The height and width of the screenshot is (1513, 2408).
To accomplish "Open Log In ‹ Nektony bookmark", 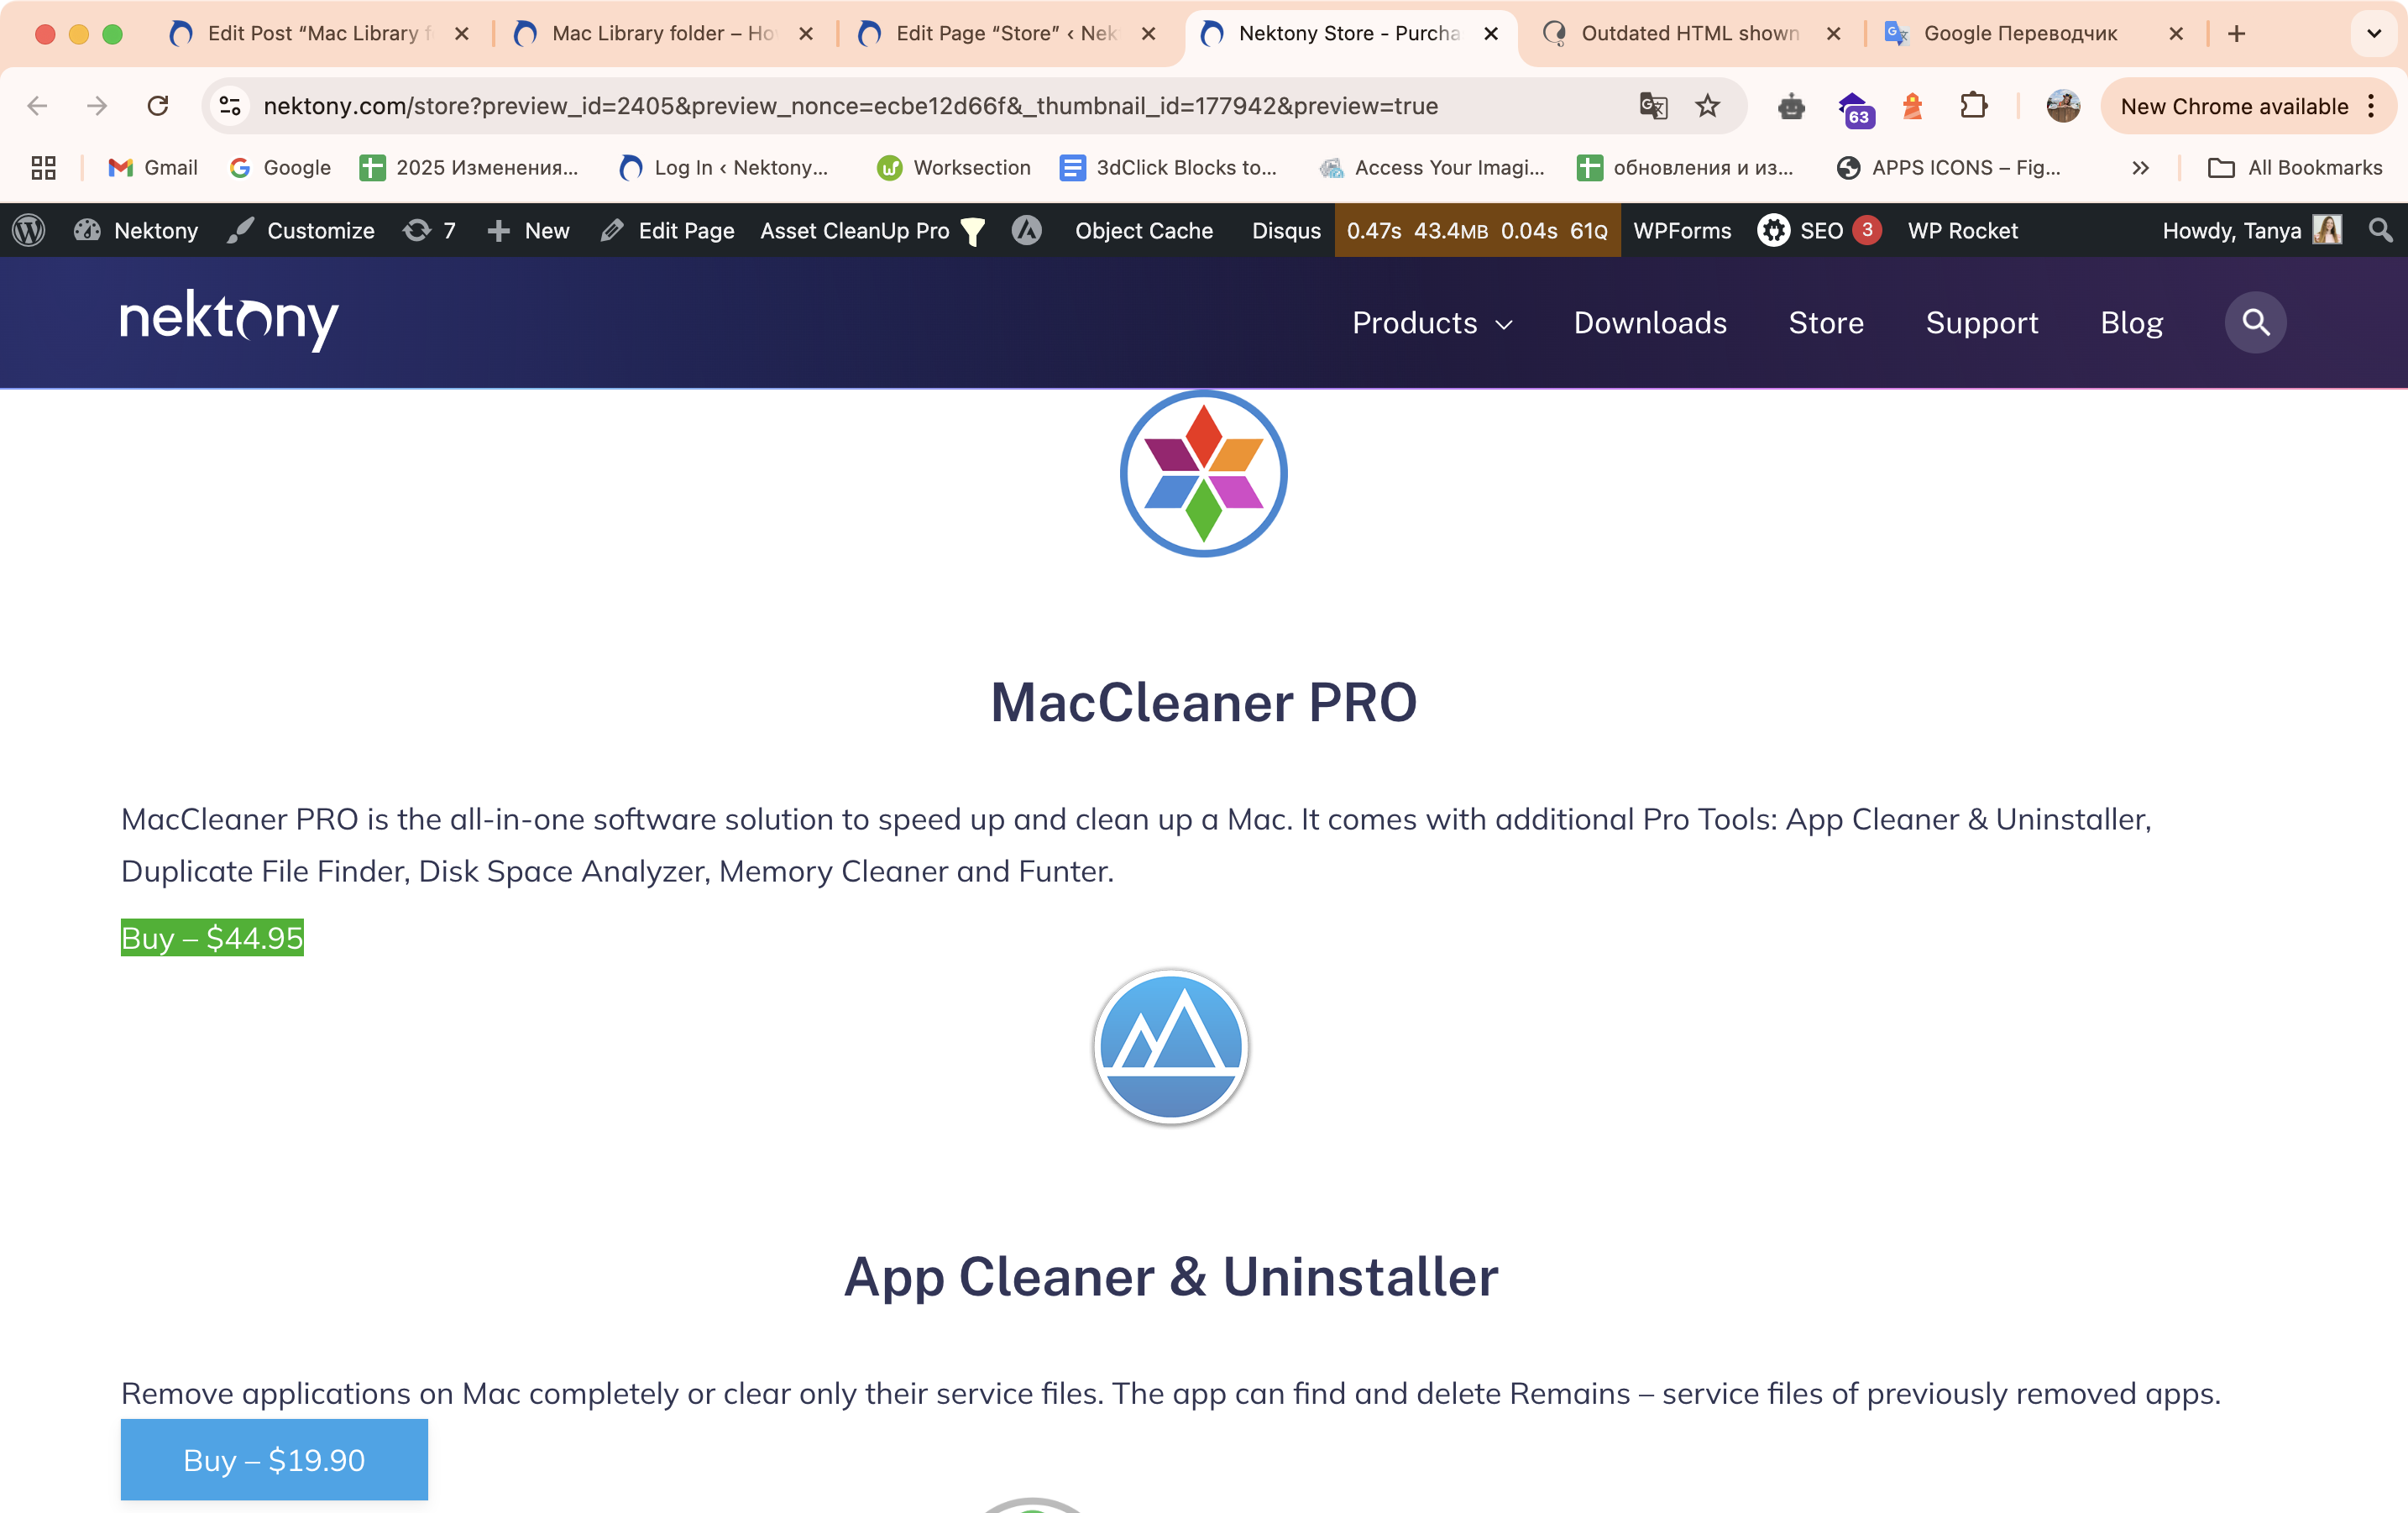I will tap(724, 168).
